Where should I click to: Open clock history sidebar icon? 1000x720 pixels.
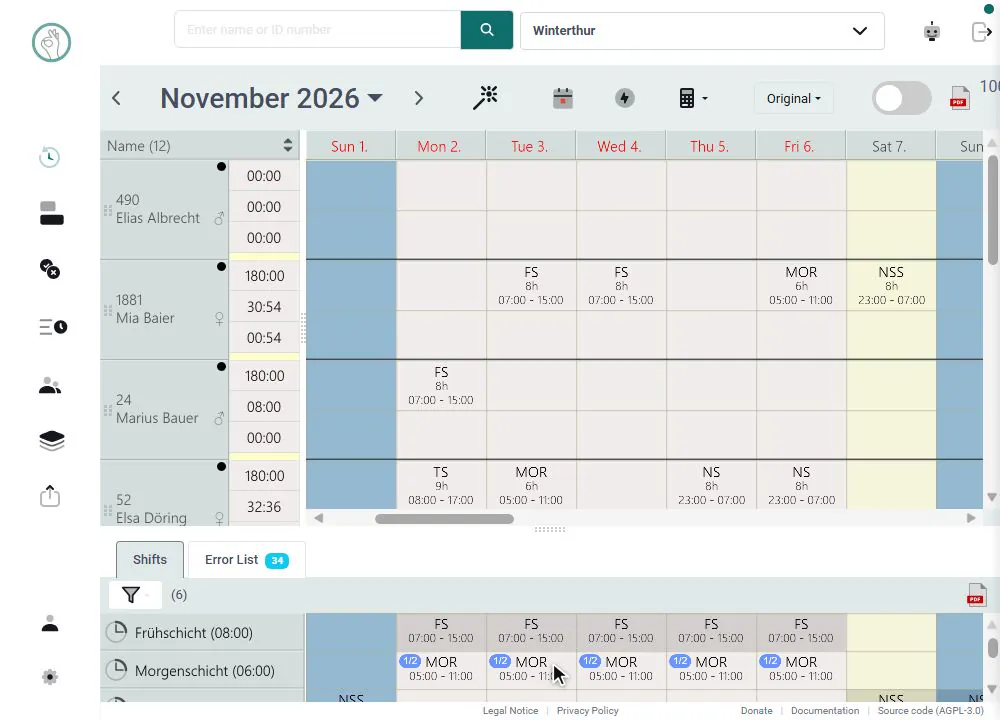tap(50, 157)
